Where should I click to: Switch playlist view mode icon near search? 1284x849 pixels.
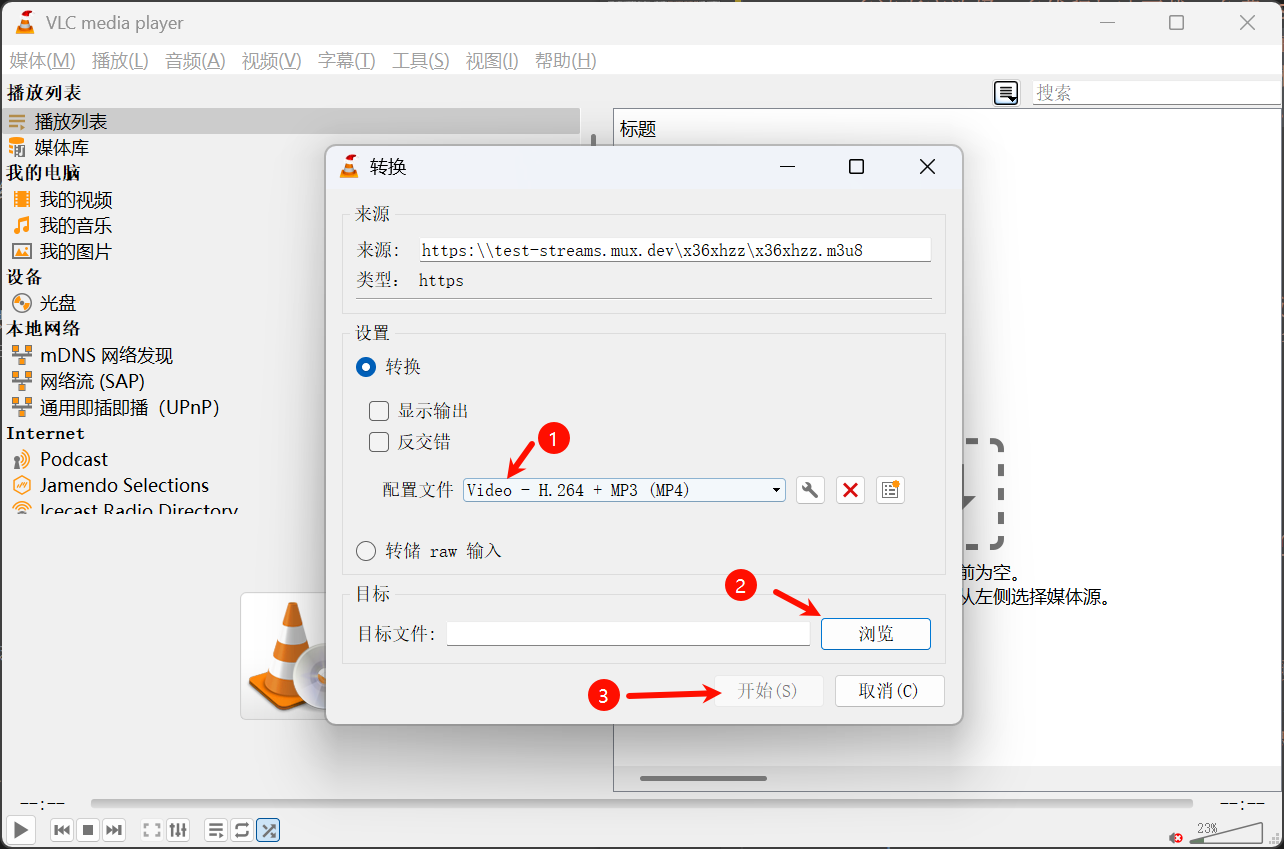[x=1005, y=92]
